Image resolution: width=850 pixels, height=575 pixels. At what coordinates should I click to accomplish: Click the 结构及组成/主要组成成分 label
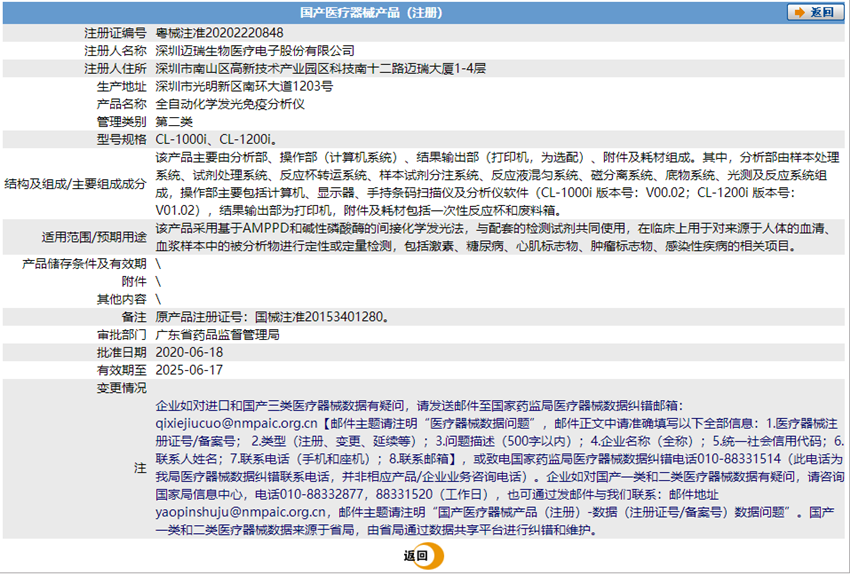(75, 184)
